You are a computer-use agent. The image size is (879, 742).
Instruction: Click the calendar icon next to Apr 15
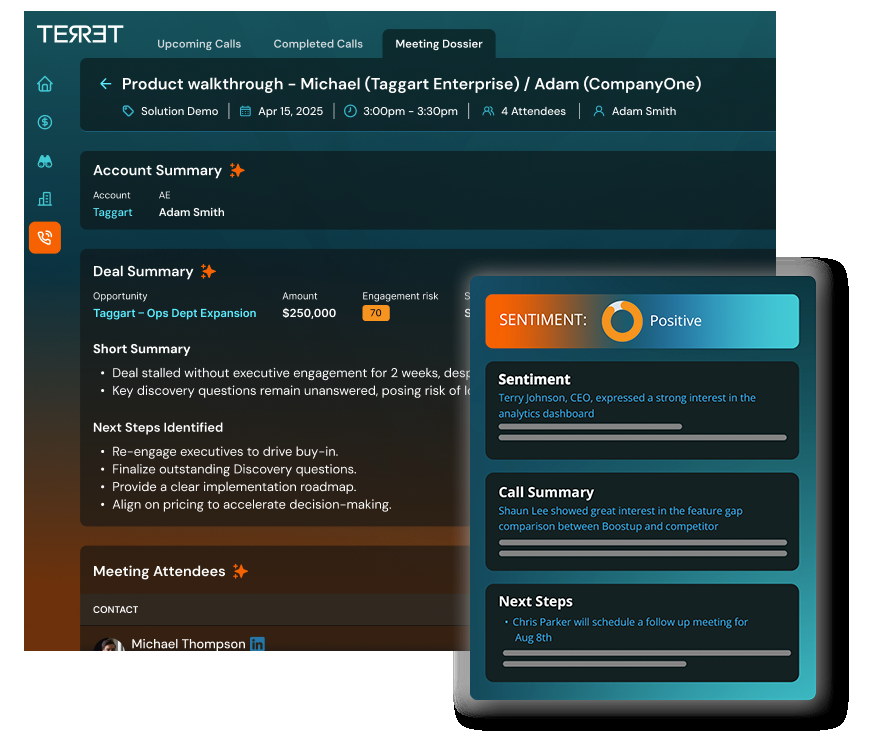[244, 111]
